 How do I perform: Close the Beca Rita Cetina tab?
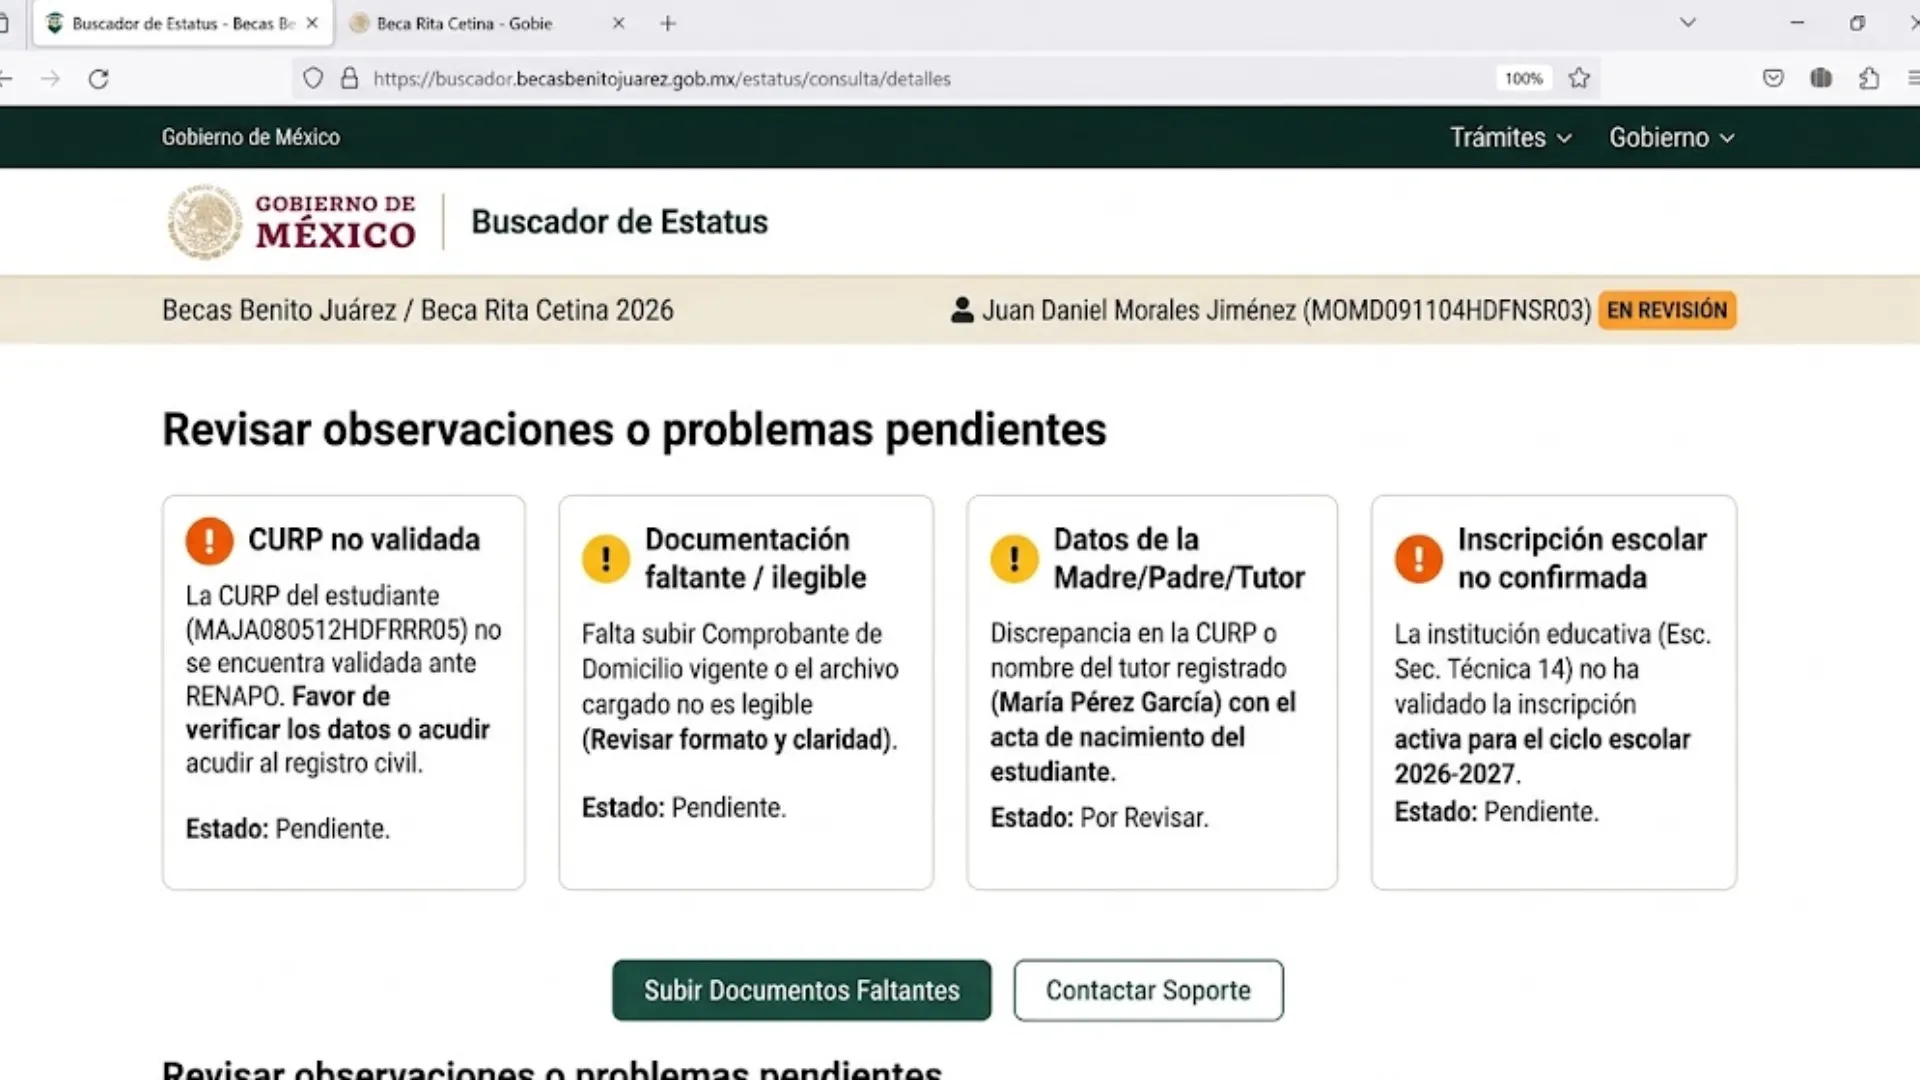pos(618,23)
